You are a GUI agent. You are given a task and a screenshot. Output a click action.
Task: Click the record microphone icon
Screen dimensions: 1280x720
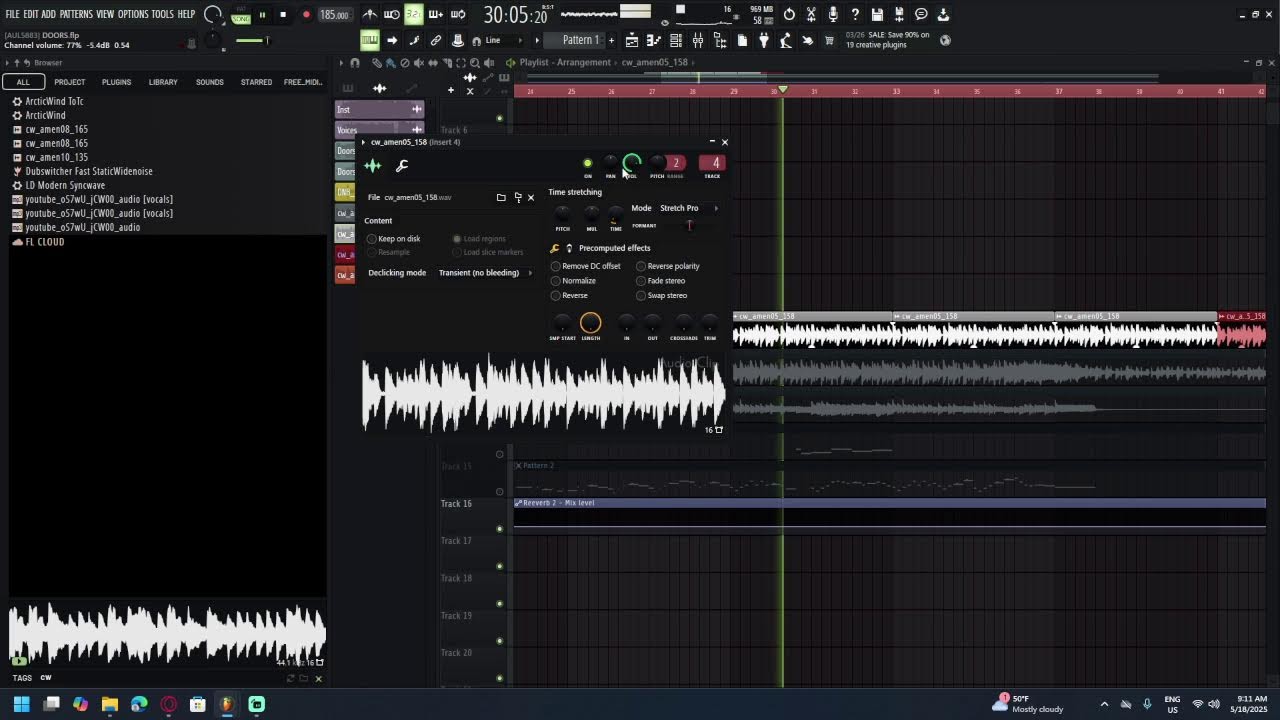[x=833, y=14]
